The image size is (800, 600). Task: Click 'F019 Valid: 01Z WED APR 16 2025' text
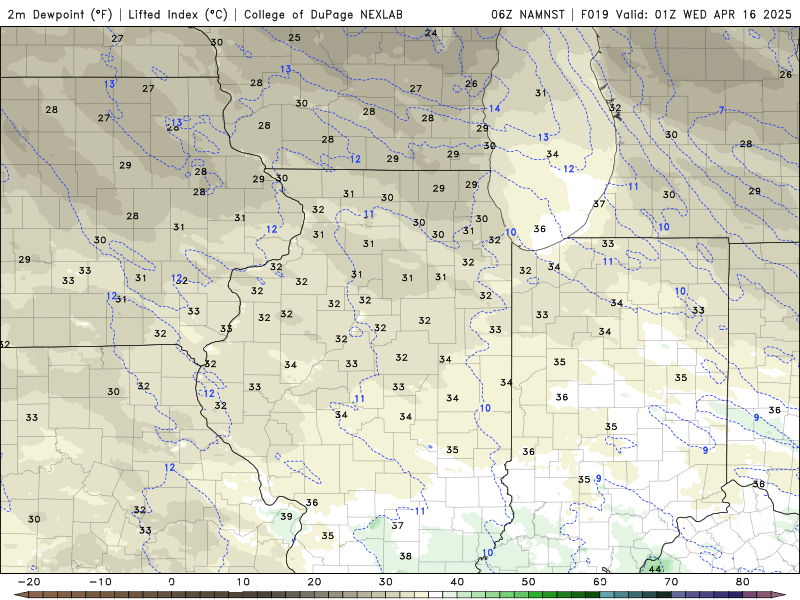[x=686, y=14]
